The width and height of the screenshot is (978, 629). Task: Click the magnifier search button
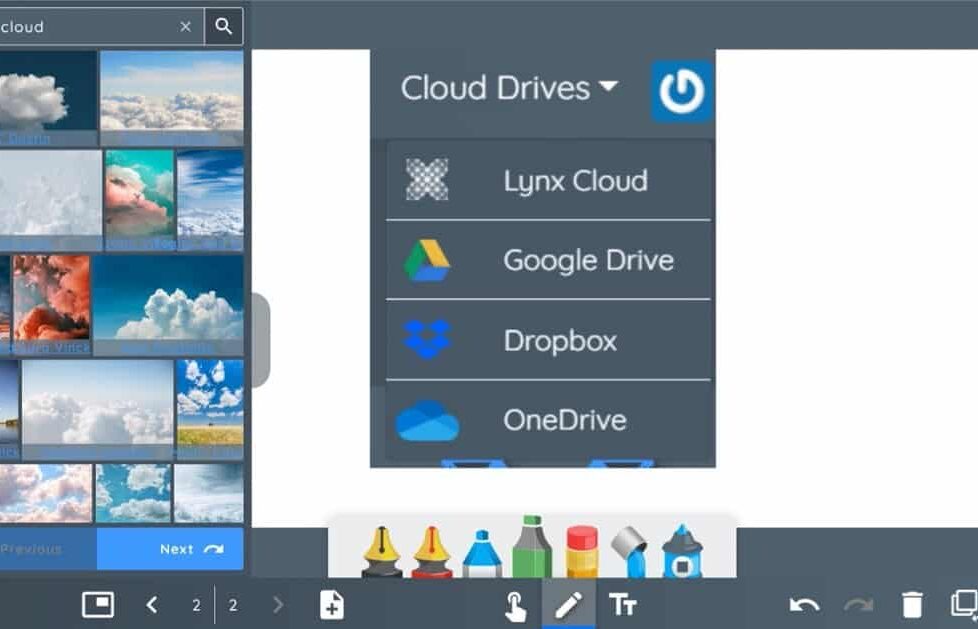pyautogui.click(x=223, y=26)
